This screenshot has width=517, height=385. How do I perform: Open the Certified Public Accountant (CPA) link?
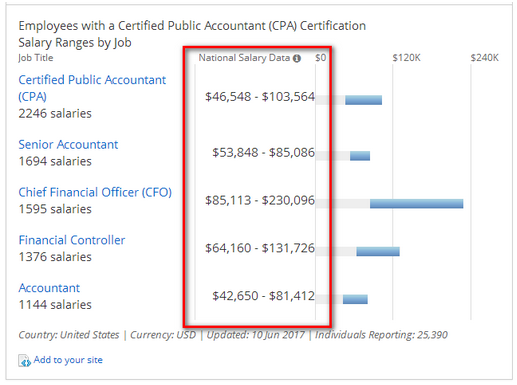point(92,88)
